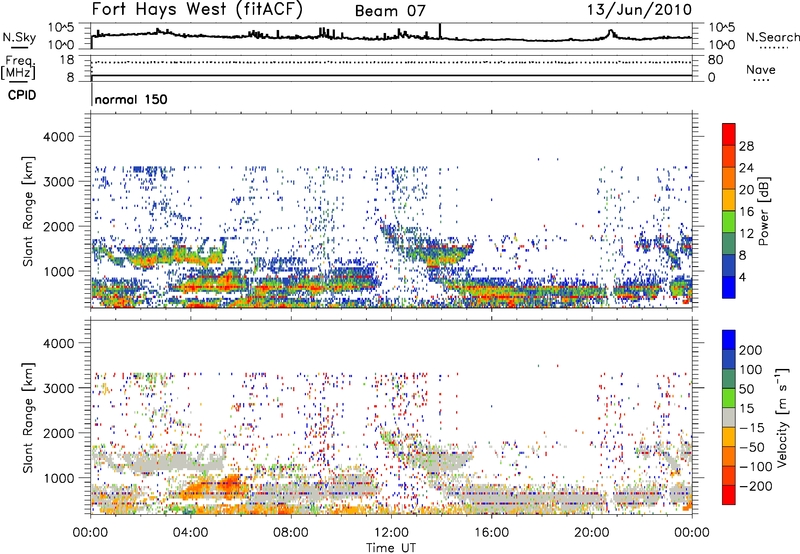This screenshot has width=800, height=554.
Task: Click the '16:00' time tick label
Action: click(x=491, y=533)
